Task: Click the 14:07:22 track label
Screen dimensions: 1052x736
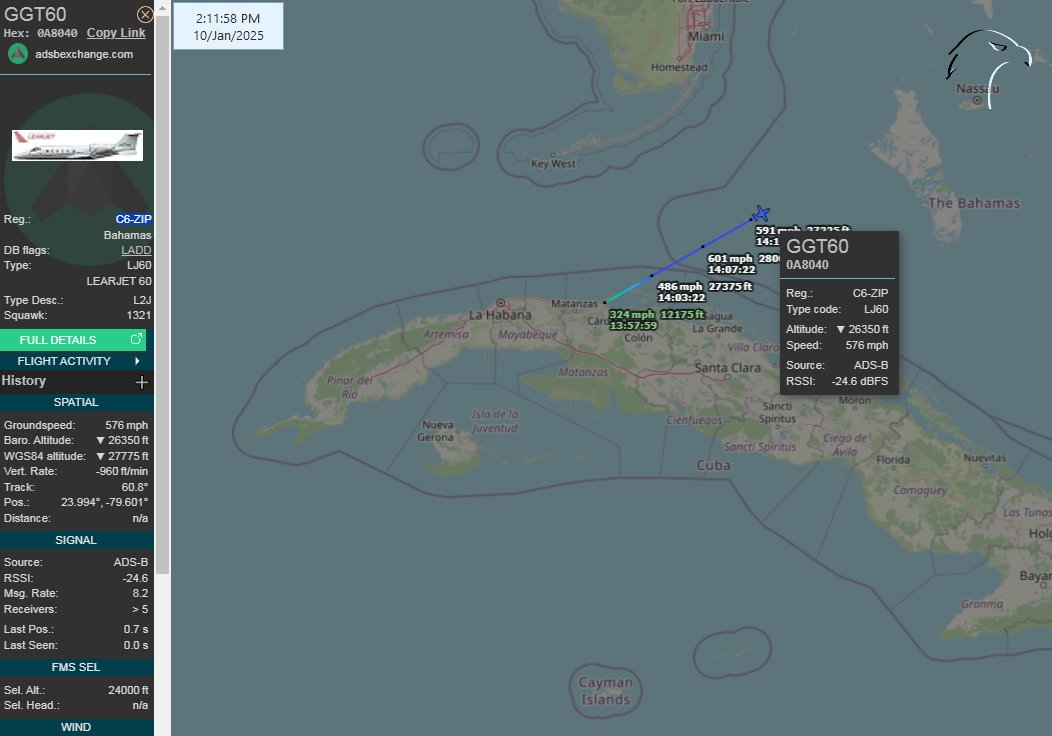Action: [x=731, y=269]
